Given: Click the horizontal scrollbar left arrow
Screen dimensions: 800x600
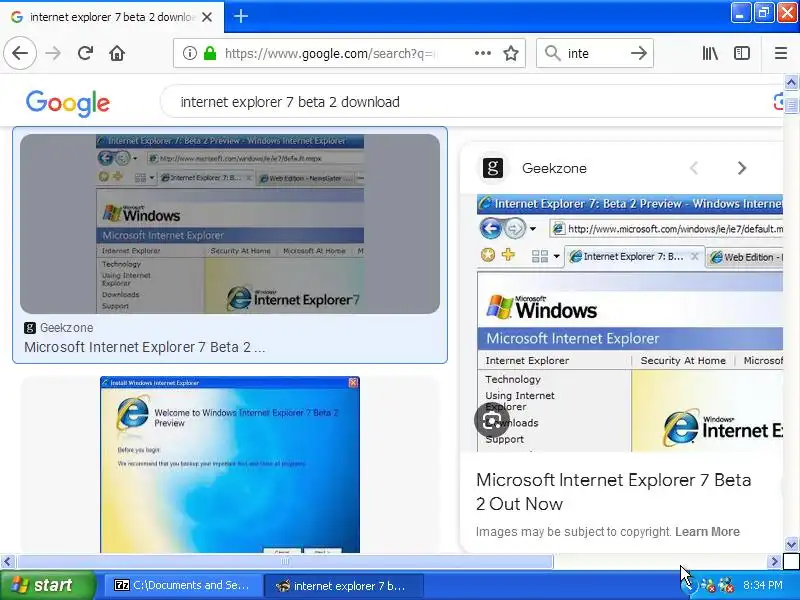Looking at the screenshot, I should [7, 562].
